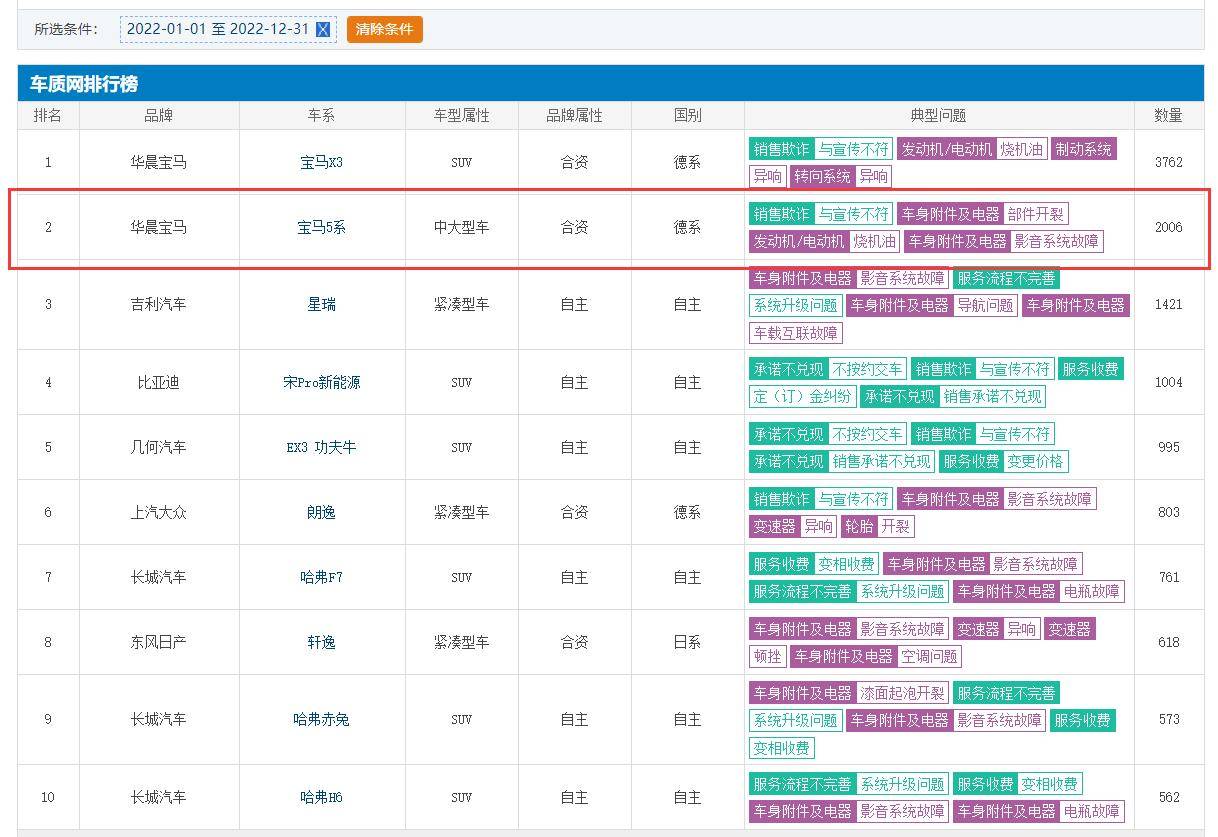Click 发动机/电动机 tag in 宝马5系 row
Image resolution: width=1218 pixels, height=837 pixels.
coord(799,241)
